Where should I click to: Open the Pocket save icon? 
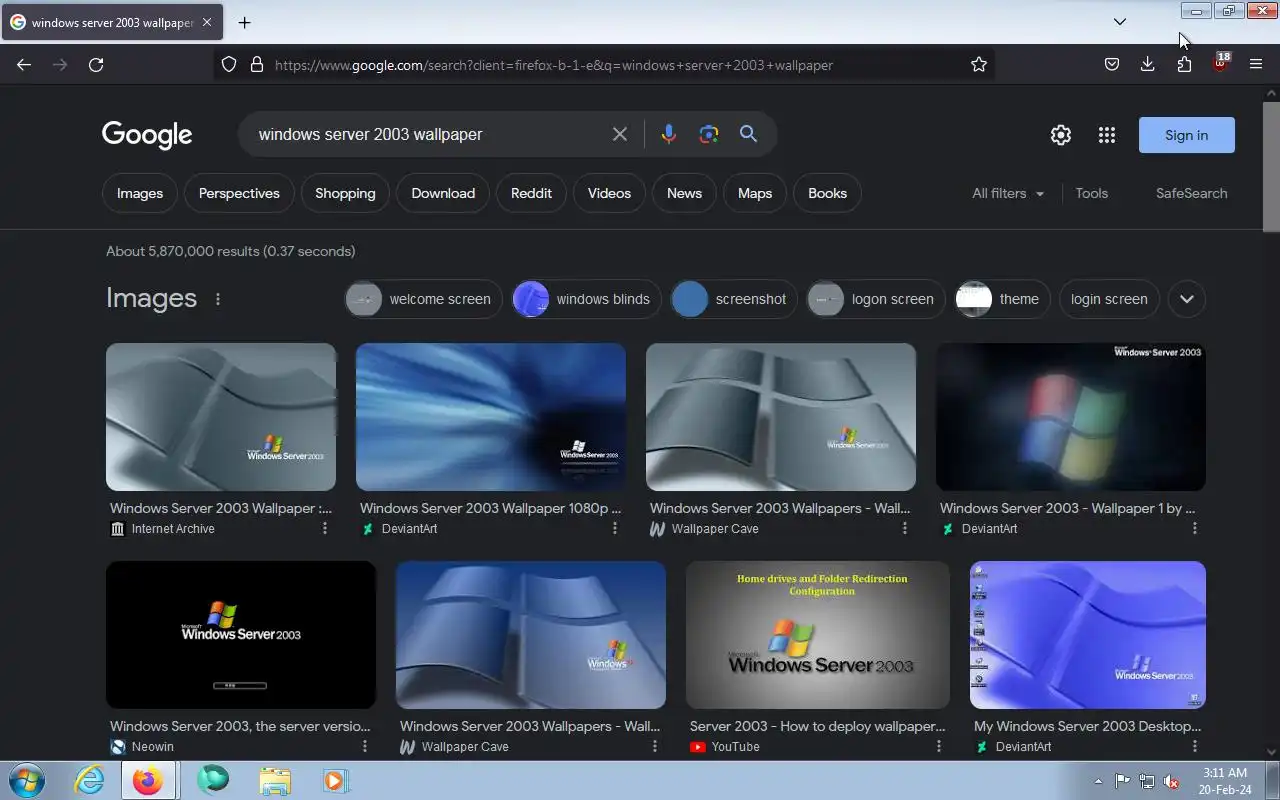coord(1112,64)
